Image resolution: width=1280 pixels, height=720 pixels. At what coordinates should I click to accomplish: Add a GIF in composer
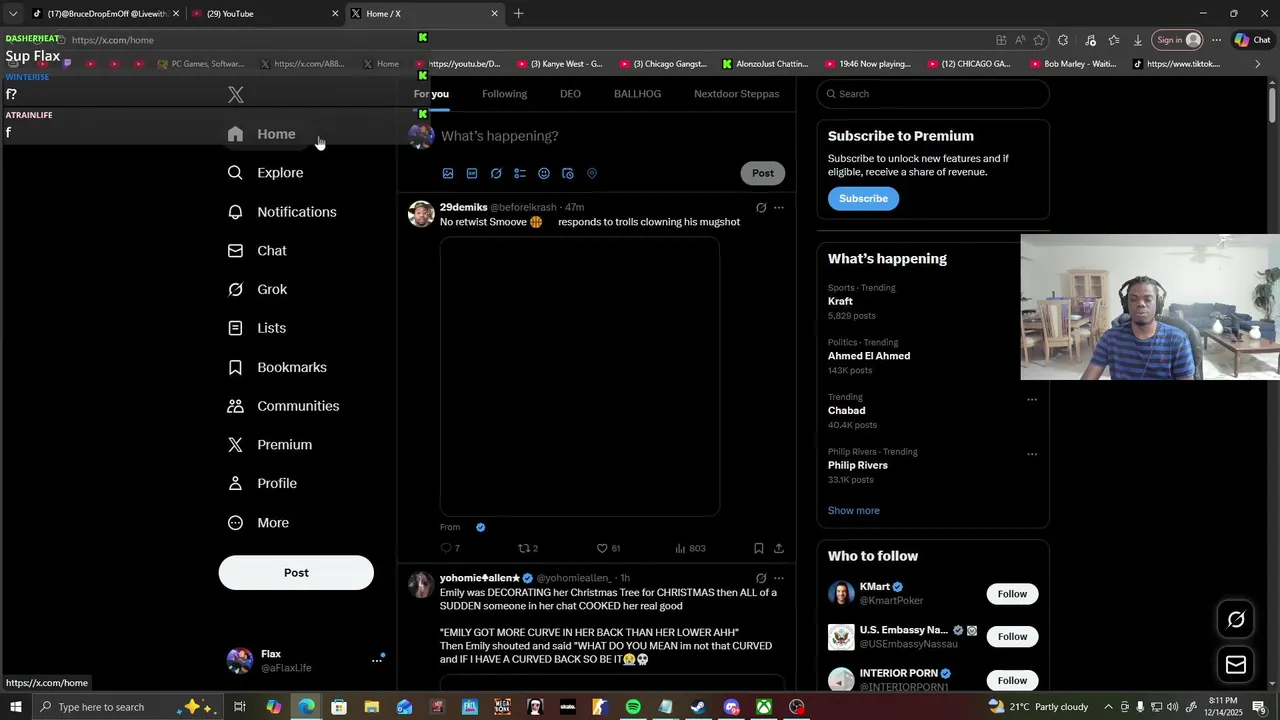(472, 173)
